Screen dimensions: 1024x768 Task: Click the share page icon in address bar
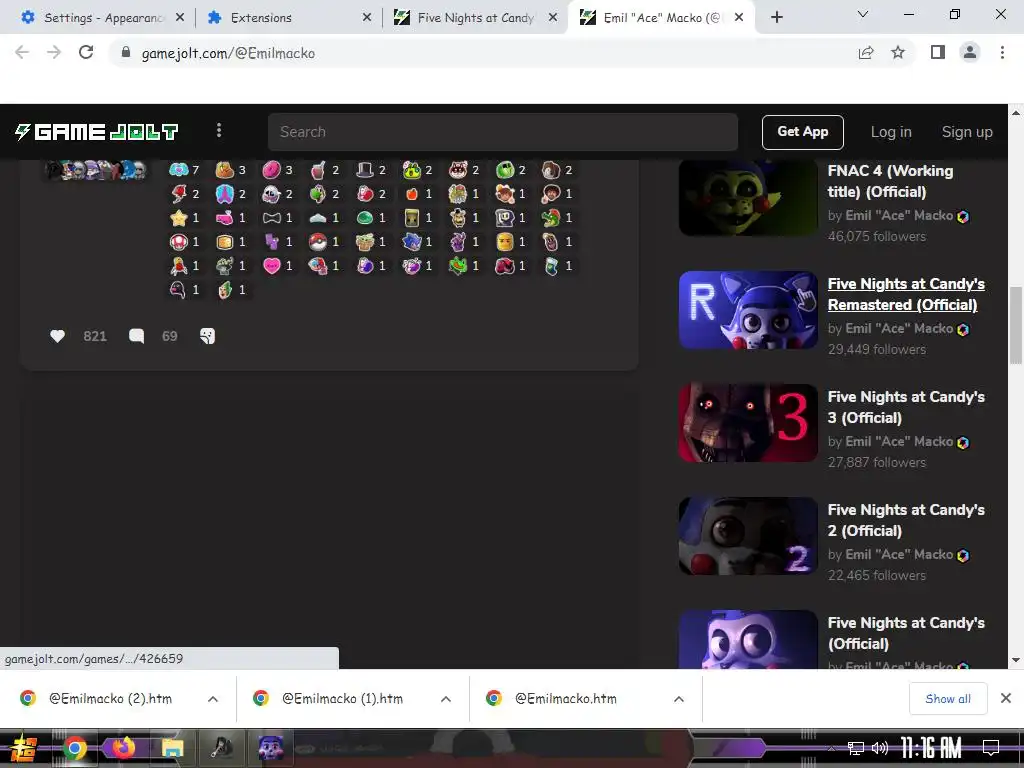tap(866, 53)
